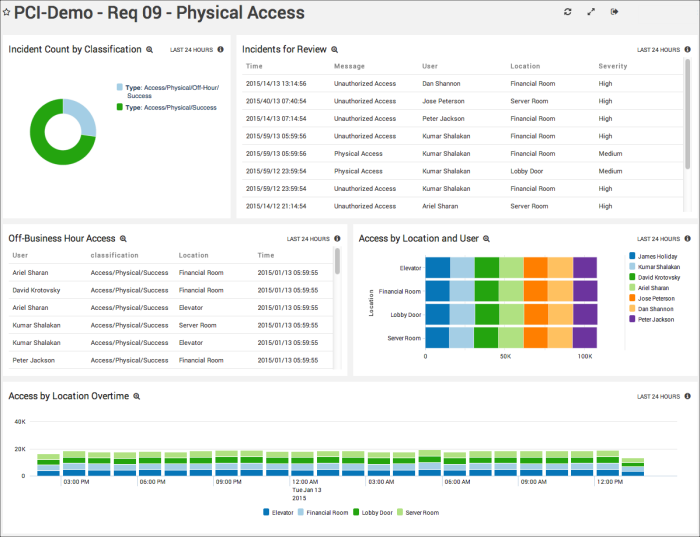700x537 pixels.
Task: Click the Incidents for Review table scrollbar
Action: [687, 120]
